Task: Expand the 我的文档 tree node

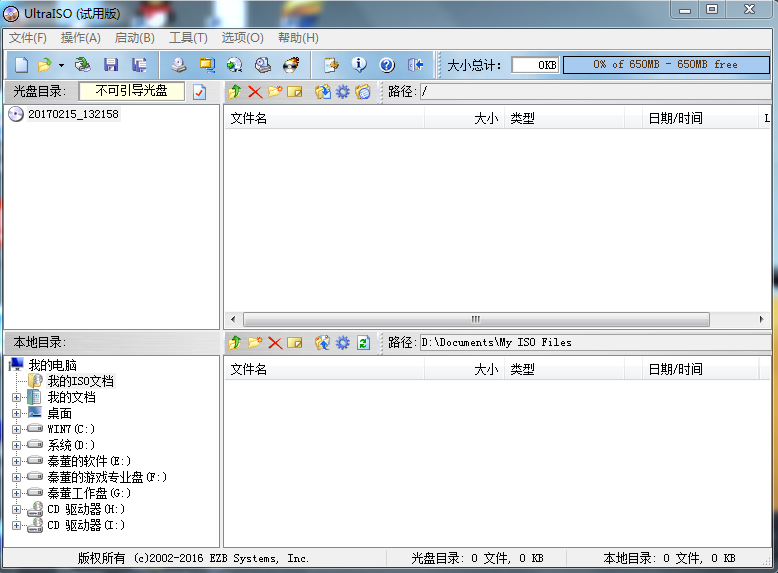Action: (x=16, y=397)
